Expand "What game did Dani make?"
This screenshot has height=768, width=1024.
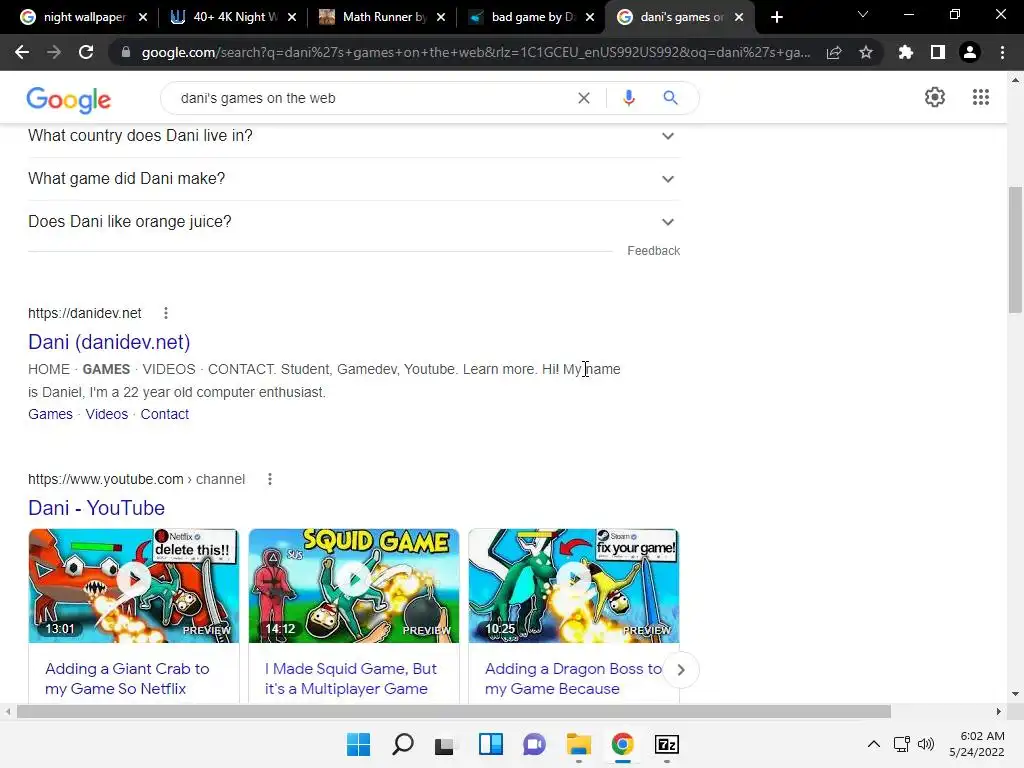(354, 179)
